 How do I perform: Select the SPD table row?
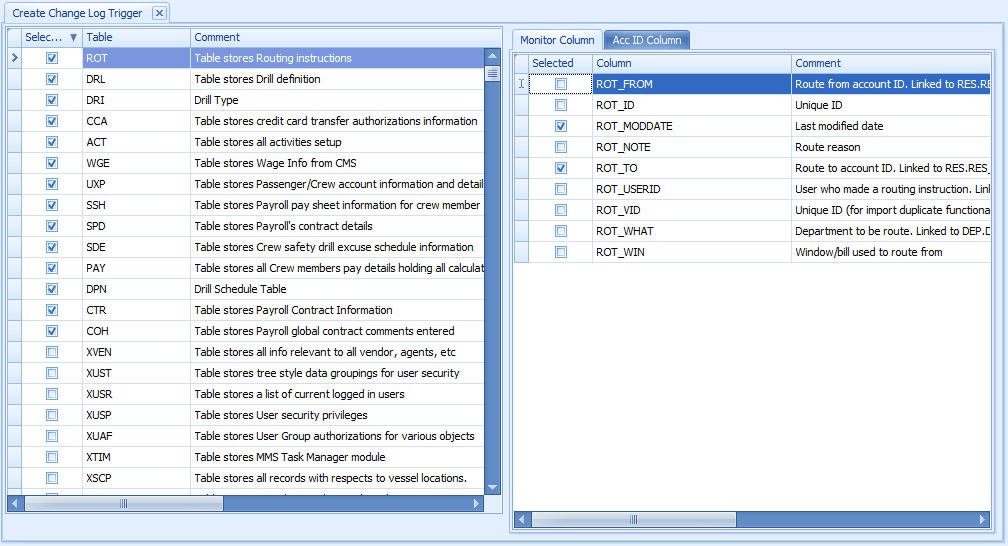[x=246, y=226]
